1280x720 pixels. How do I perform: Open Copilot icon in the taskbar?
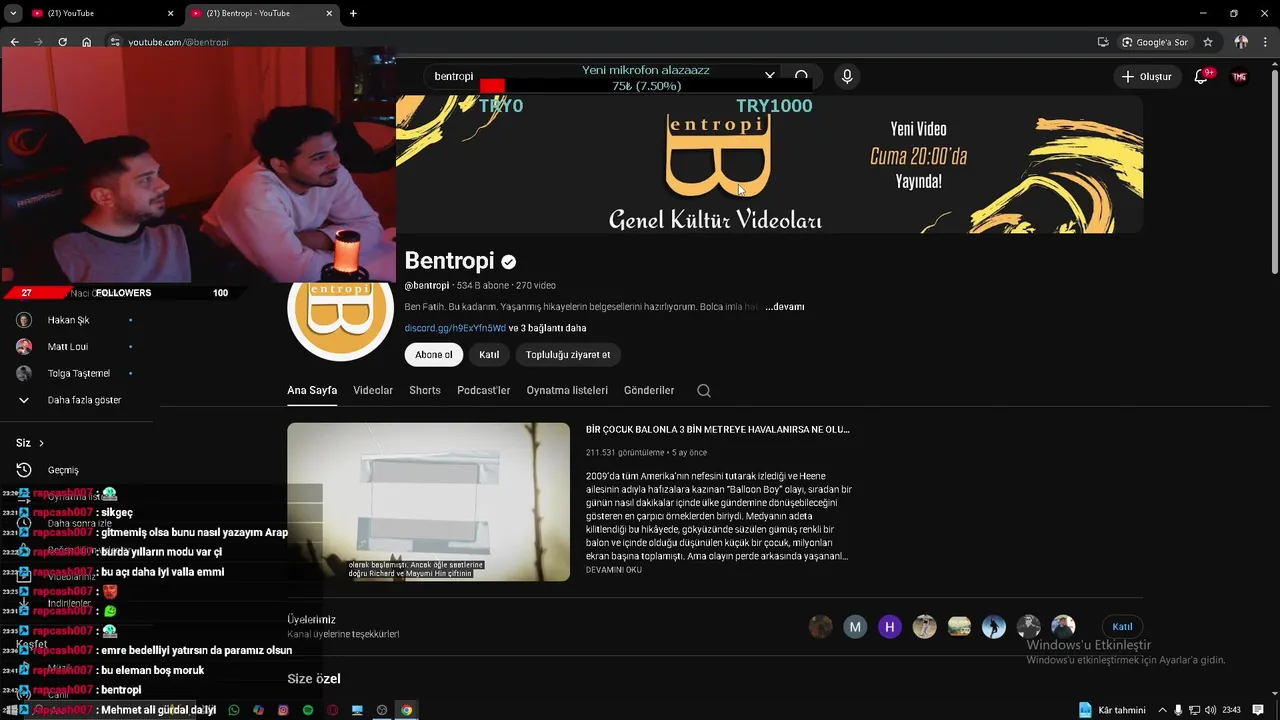(x=259, y=710)
